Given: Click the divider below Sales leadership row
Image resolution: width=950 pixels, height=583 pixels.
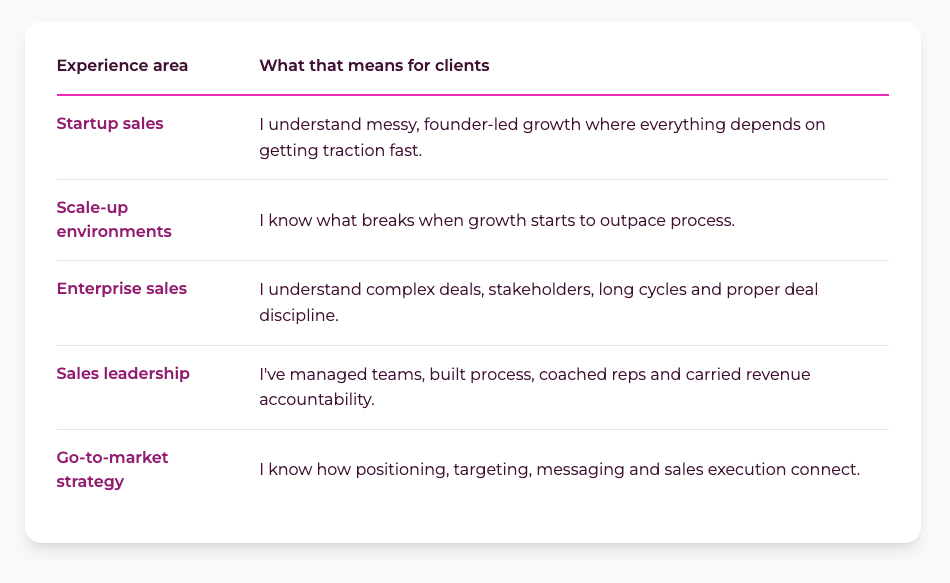Looking at the screenshot, I should click(x=472, y=430).
